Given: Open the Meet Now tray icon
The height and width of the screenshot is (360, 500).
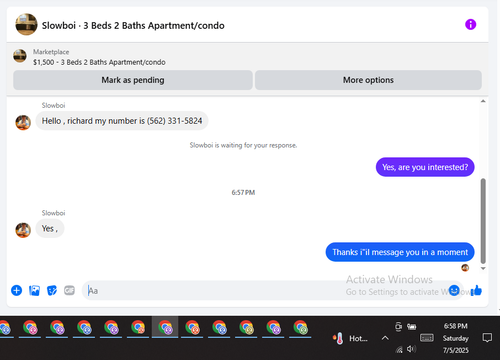Looking at the screenshot, I should pyautogui.click(x=398, y=326).
